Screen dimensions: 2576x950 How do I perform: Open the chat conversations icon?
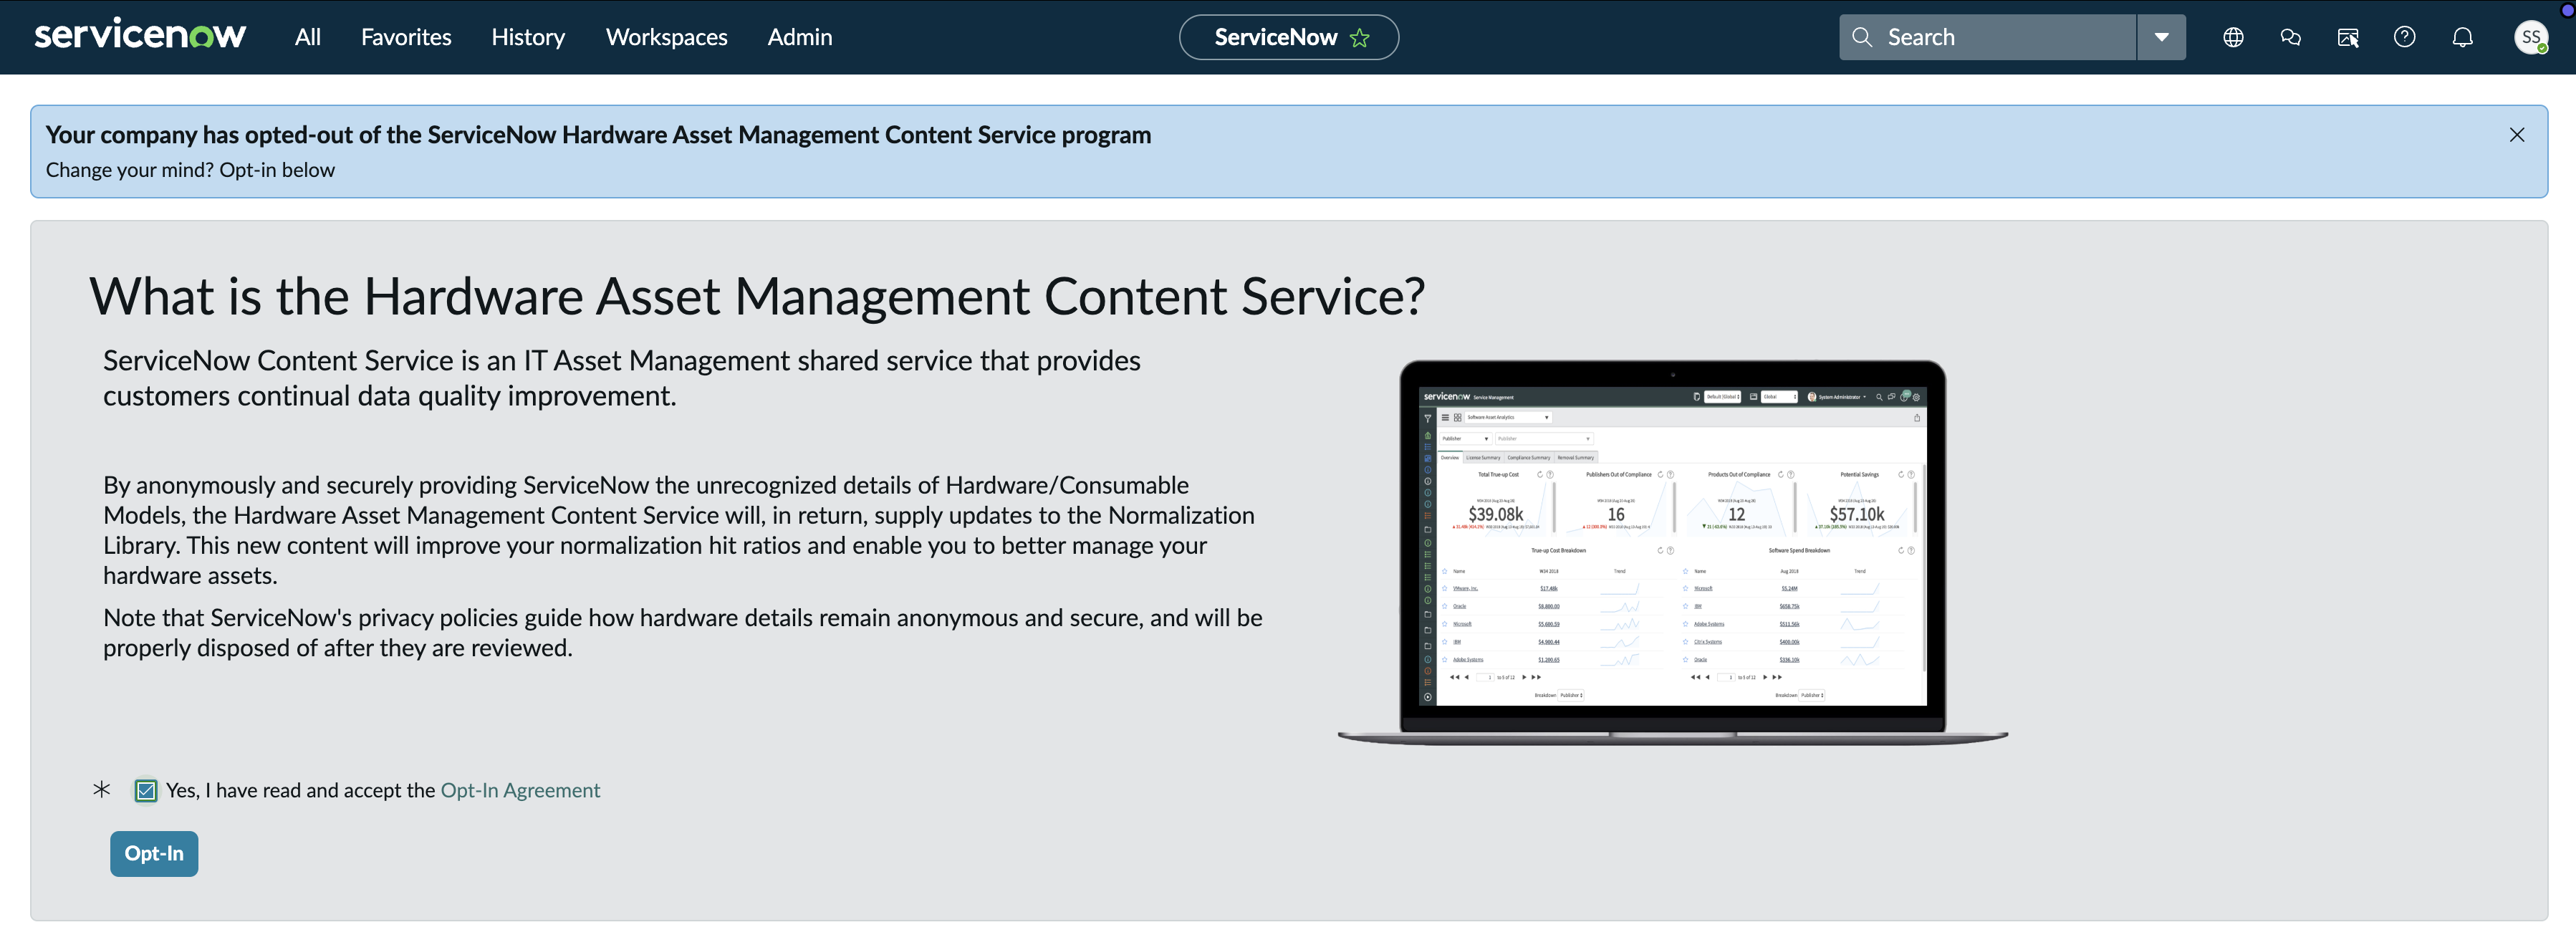tap(2290, 37)
